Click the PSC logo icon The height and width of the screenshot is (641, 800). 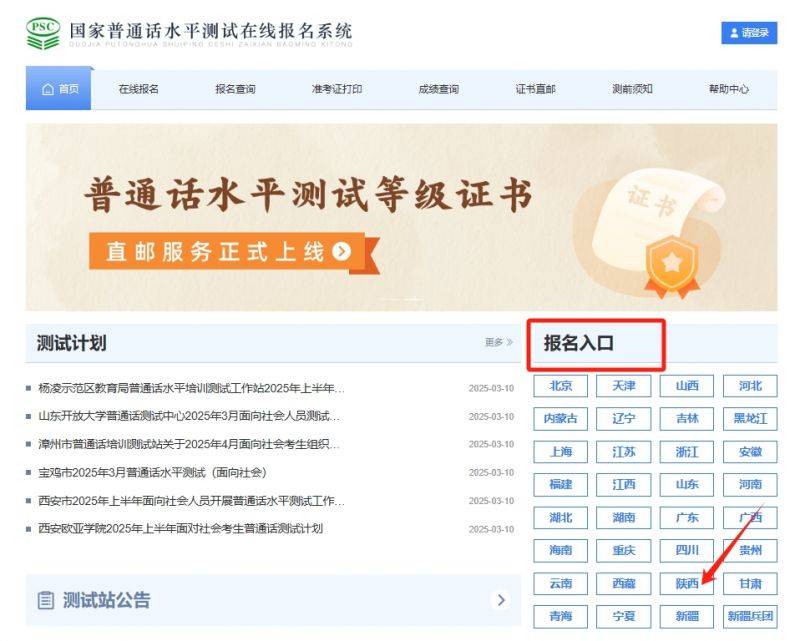pyautogui.click(x=43, y=33)
